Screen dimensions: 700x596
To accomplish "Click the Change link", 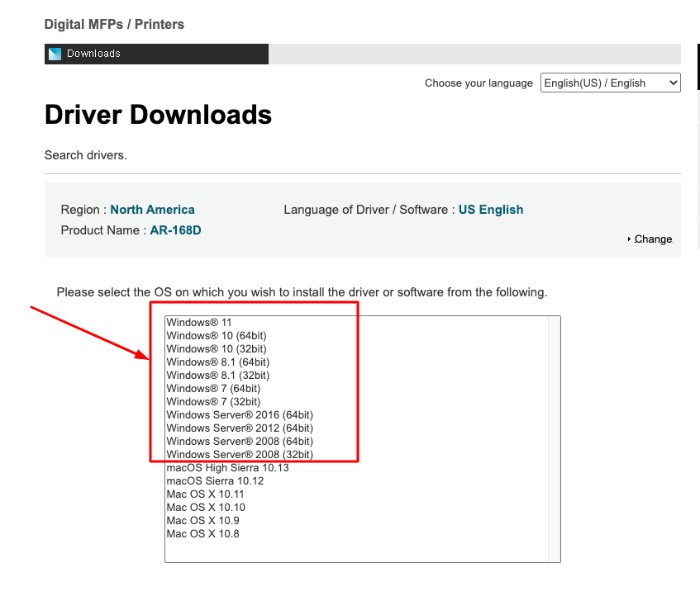I will (x=653, y=239).
